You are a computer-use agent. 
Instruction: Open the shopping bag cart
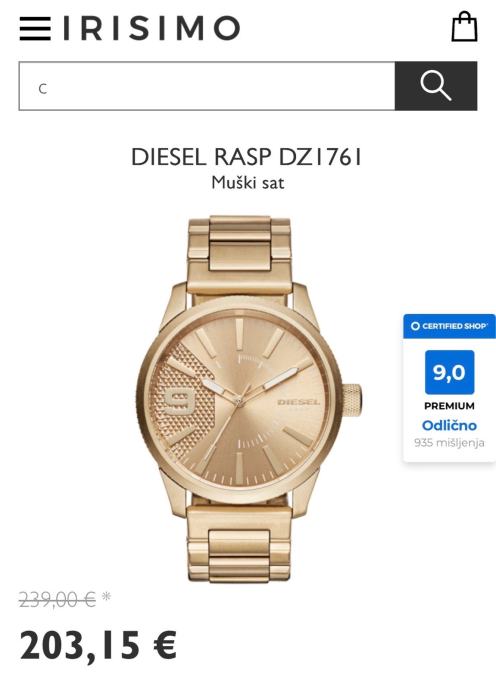pyautogui.click(x=464, y=27)
